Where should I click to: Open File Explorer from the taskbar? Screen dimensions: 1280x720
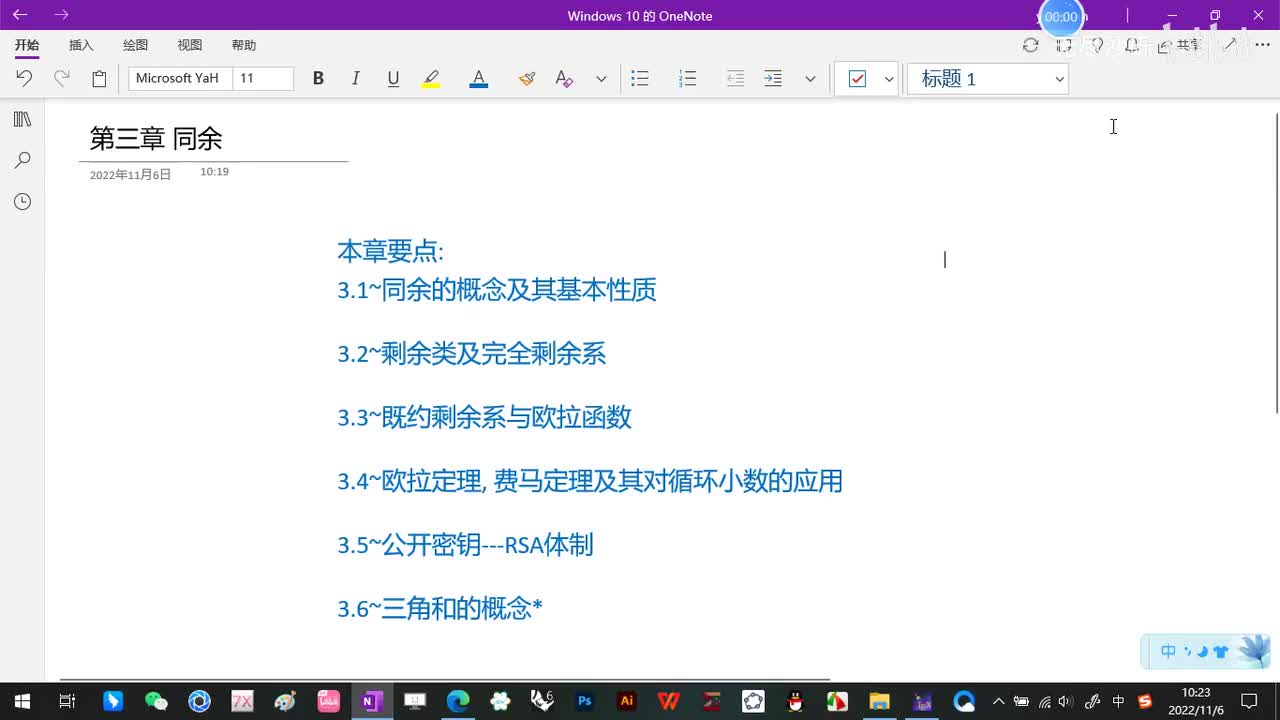[879, 701]
